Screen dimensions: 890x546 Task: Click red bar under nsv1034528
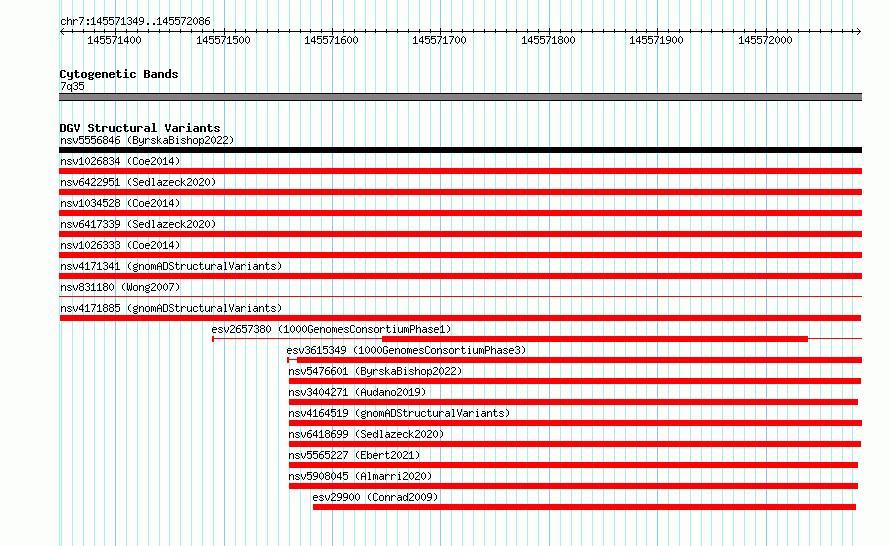(460, 213)
